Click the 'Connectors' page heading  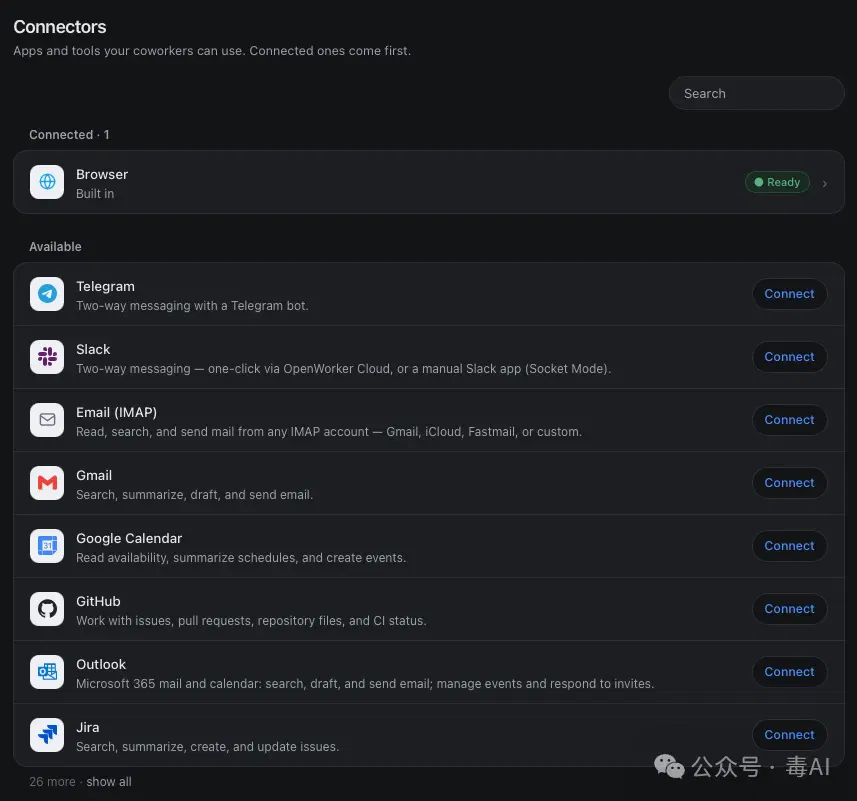[x=60, y=27]
